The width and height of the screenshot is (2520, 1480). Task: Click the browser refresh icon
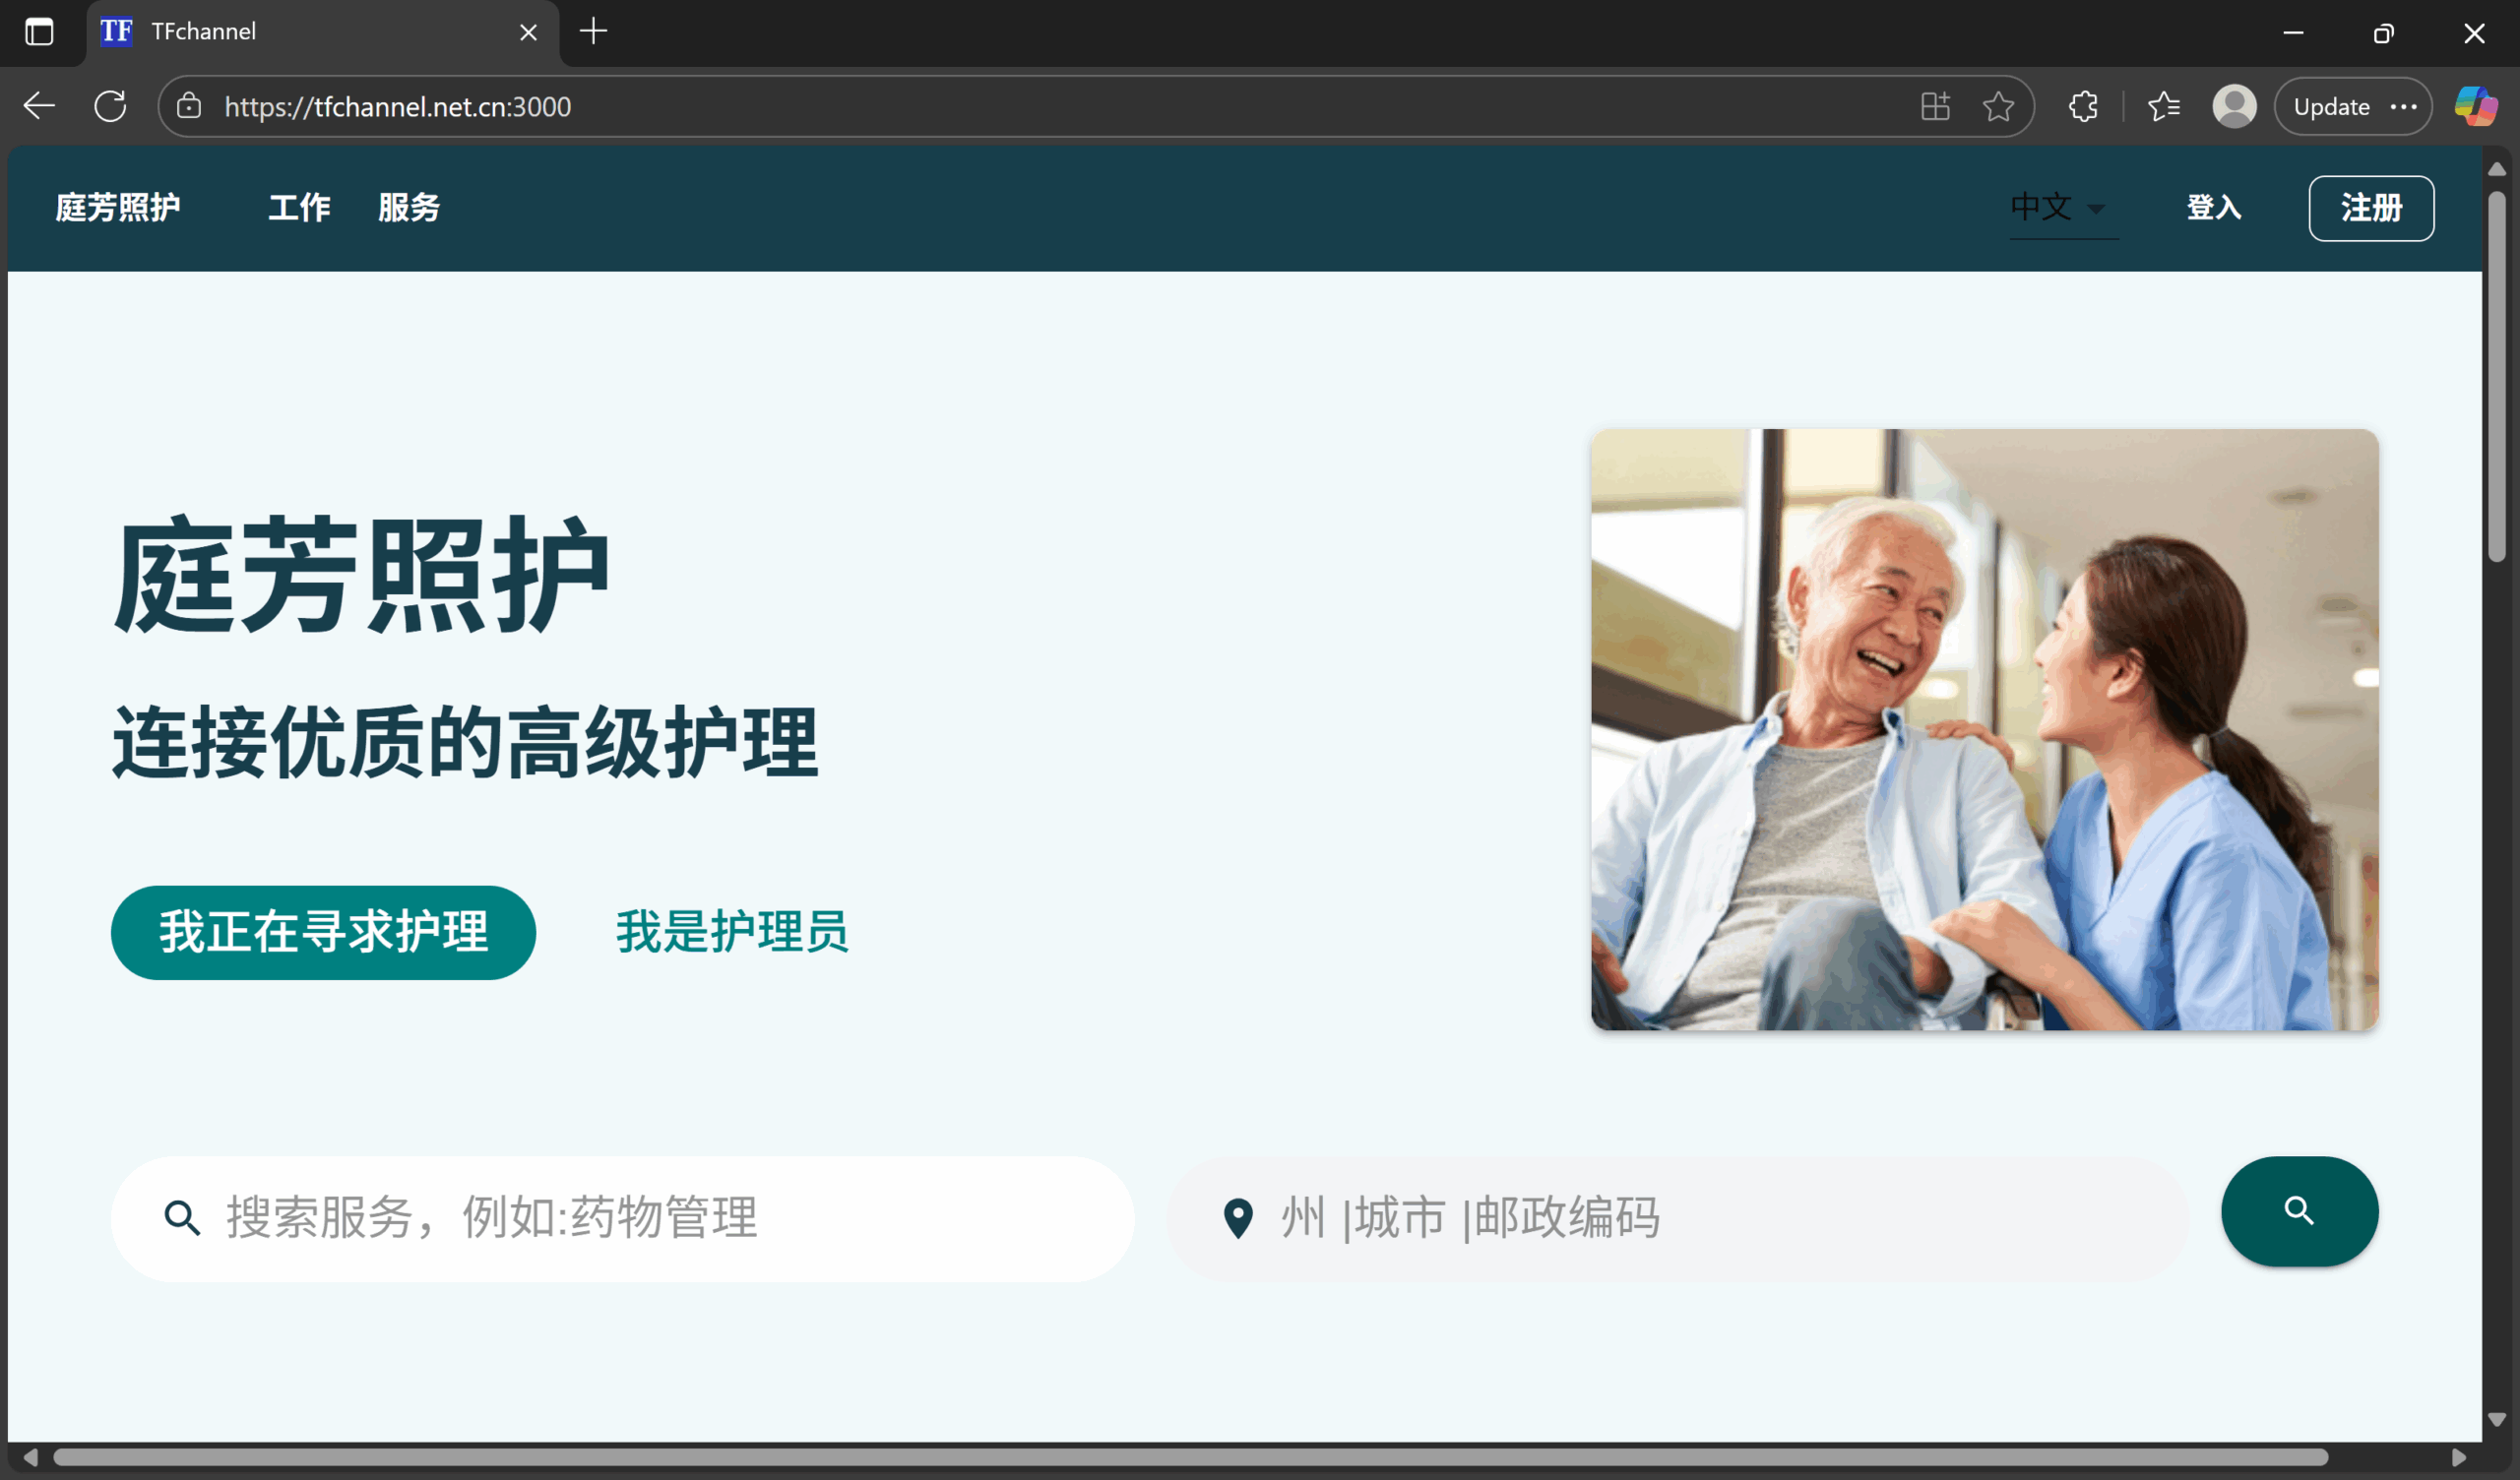click(x=110, y=106)
